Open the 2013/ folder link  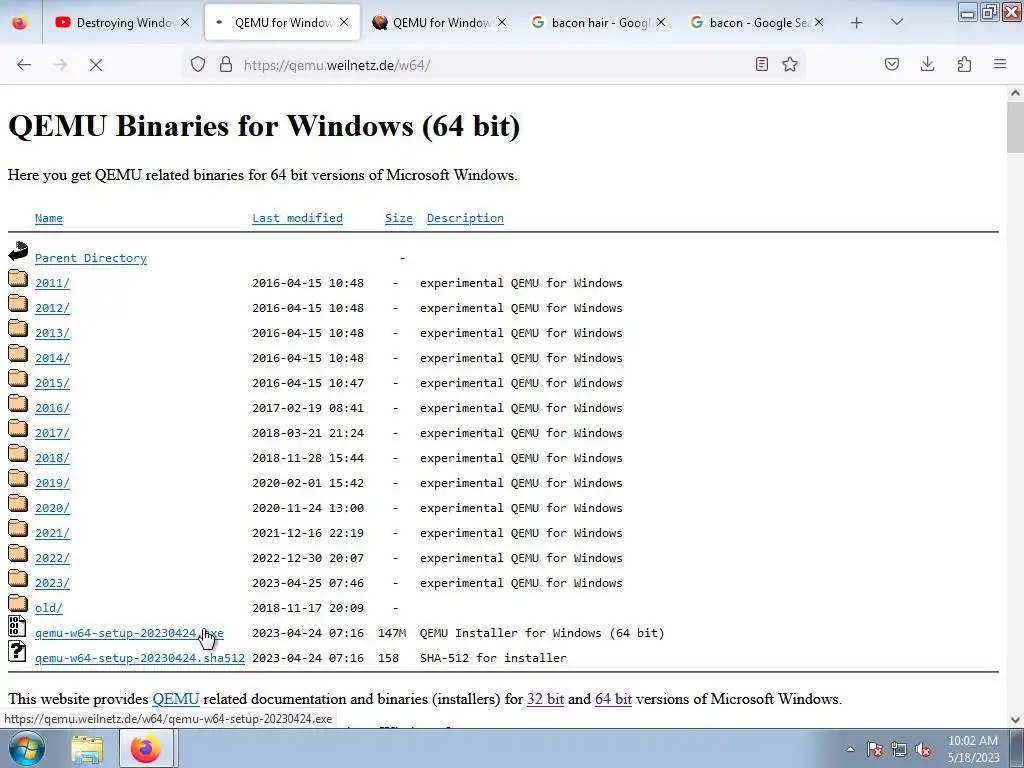(x=52, y=333)
